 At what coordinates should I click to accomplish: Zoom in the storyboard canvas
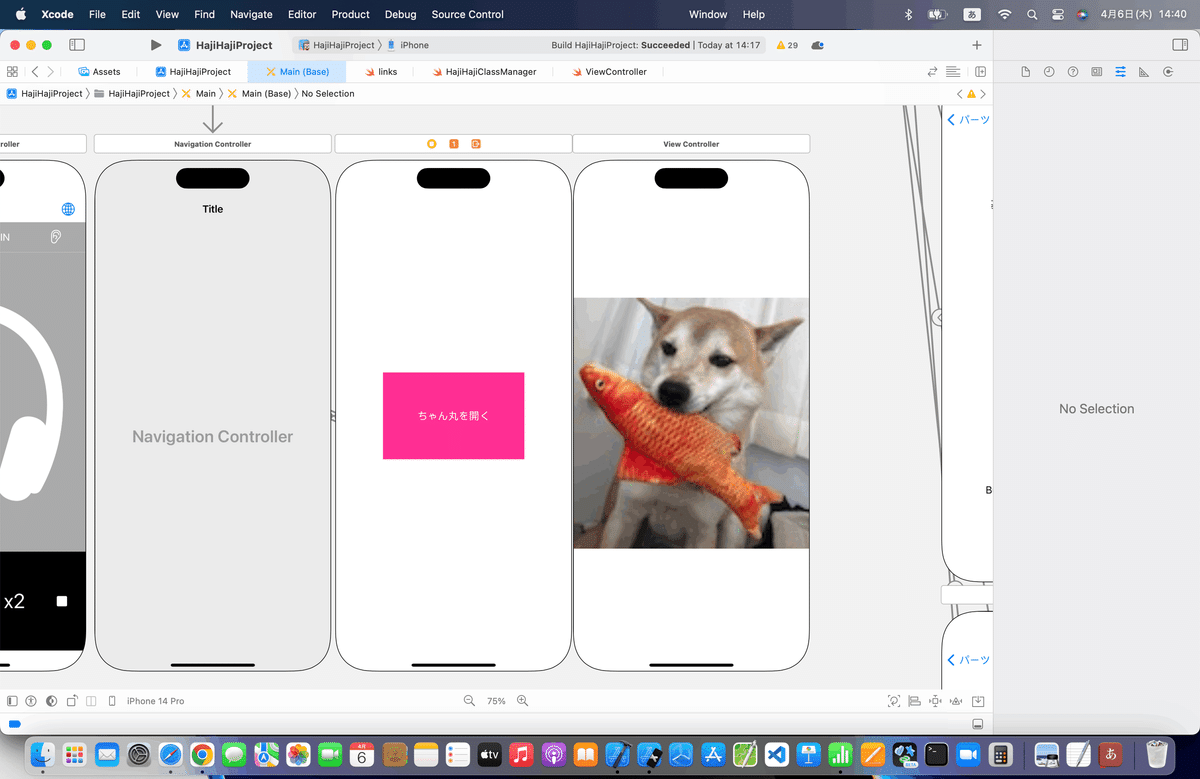(x=522, y=701)
